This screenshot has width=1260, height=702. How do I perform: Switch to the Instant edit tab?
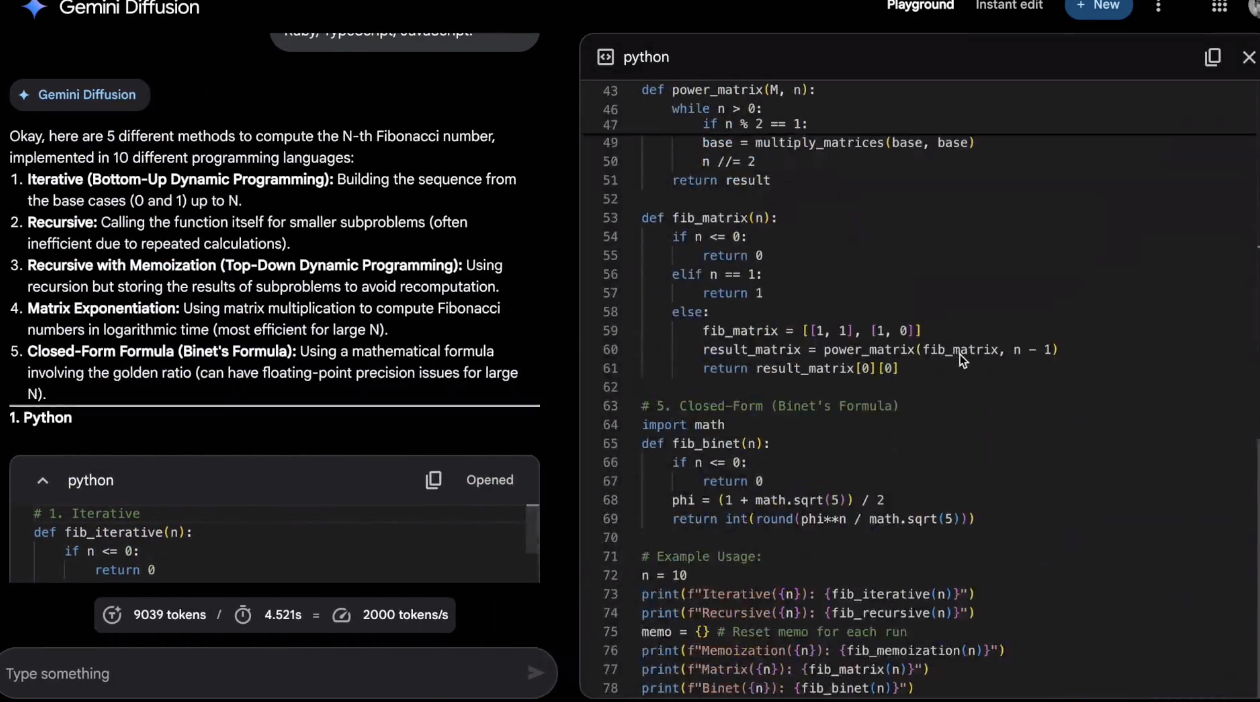pos(1008,6)
